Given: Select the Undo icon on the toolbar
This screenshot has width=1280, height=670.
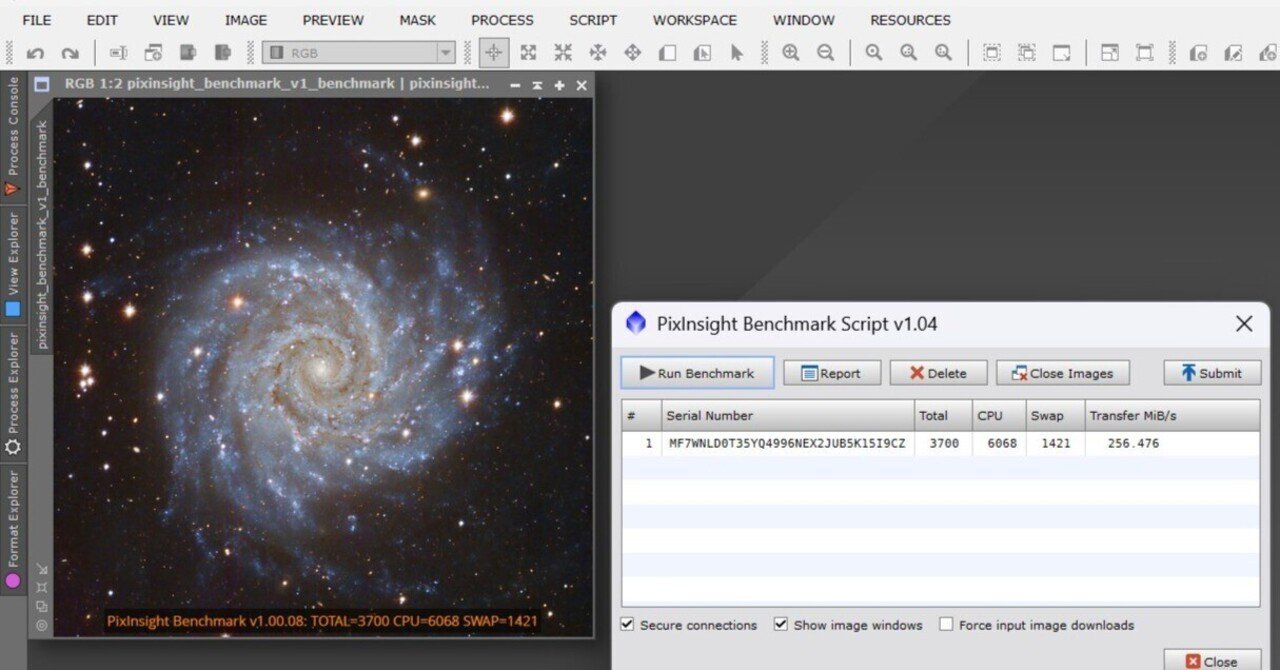Looking at the screenshot, I should click(38, 52).
